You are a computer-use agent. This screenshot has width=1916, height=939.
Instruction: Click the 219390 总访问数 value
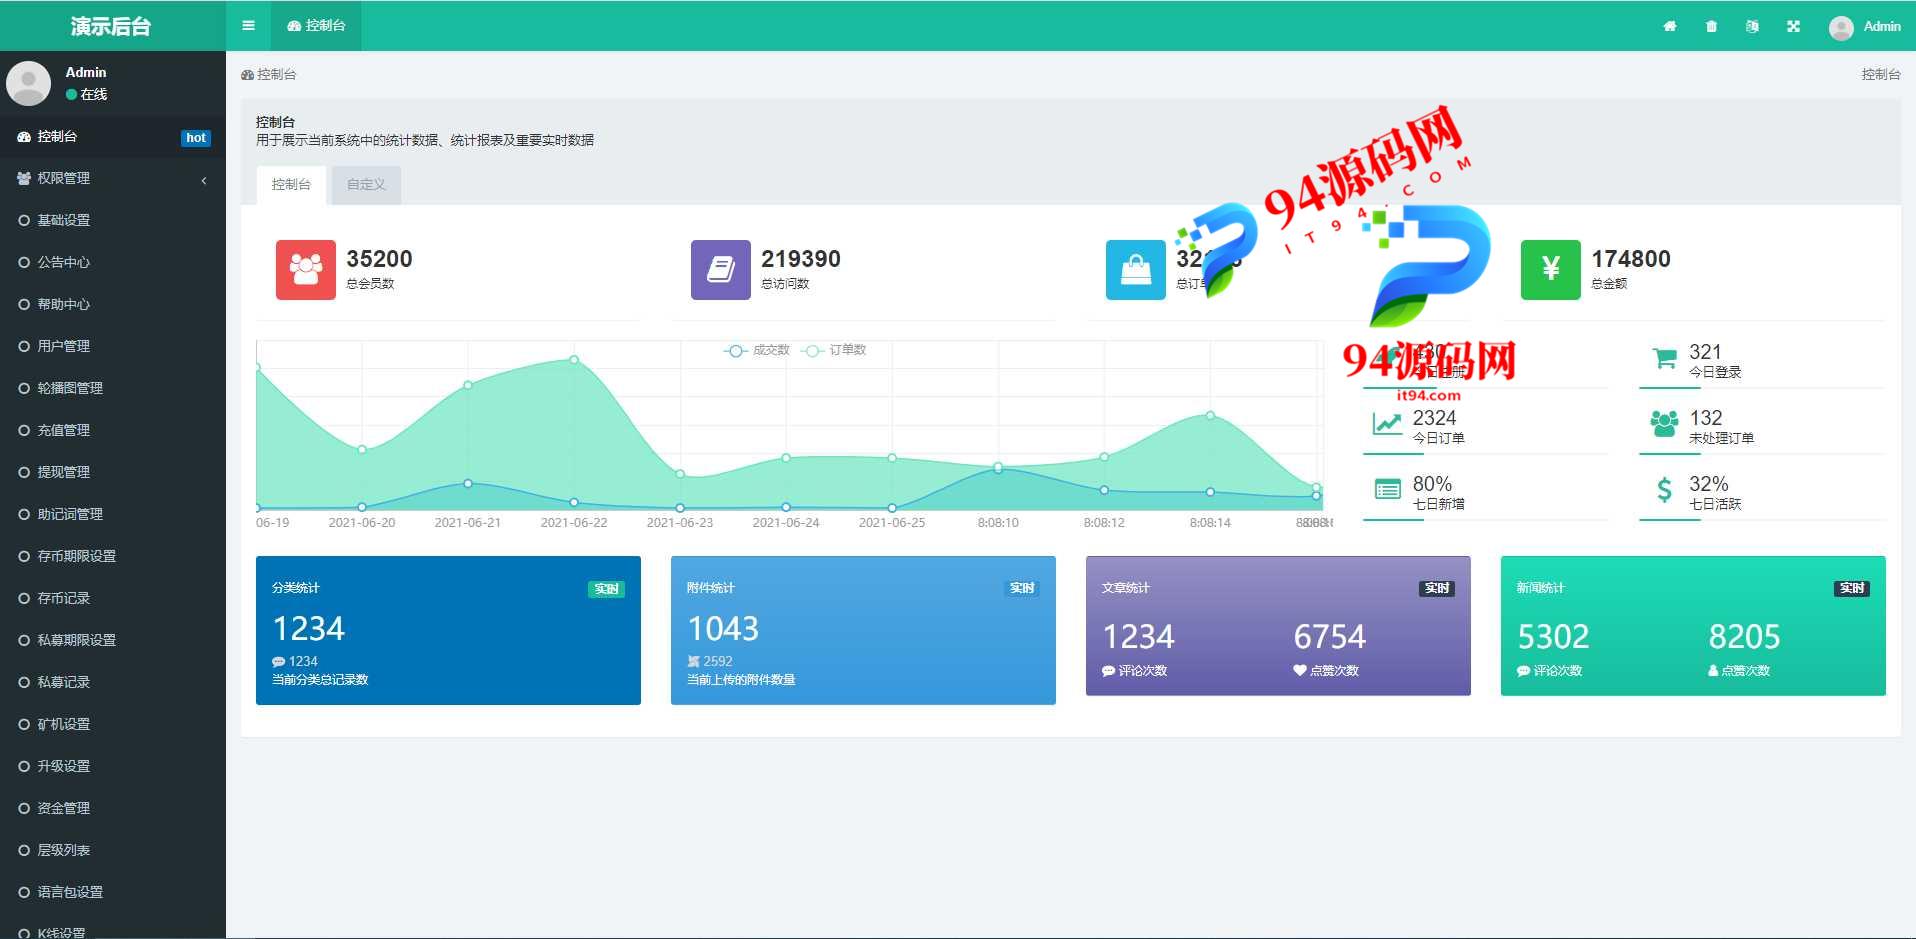click(x=801, y=259)
